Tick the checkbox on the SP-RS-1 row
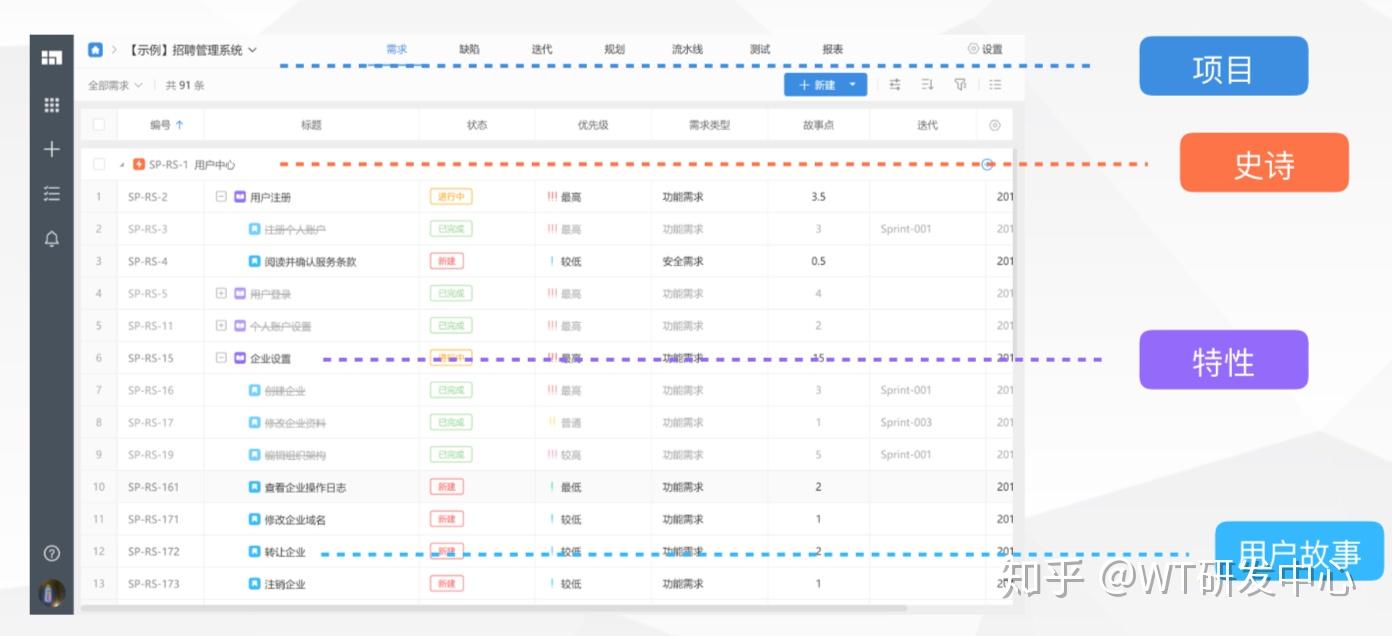1392x636 pixels. tap(98, 164)
